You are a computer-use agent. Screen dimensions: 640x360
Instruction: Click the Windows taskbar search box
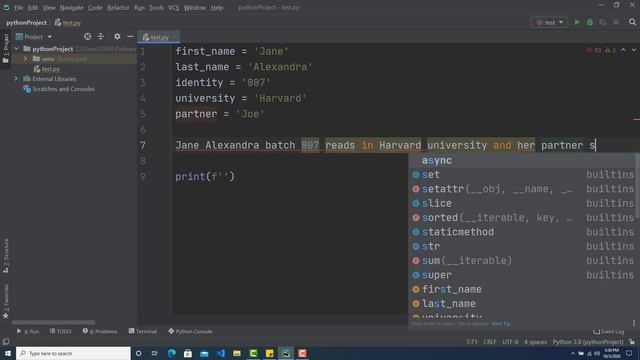[x=73, y=353]
